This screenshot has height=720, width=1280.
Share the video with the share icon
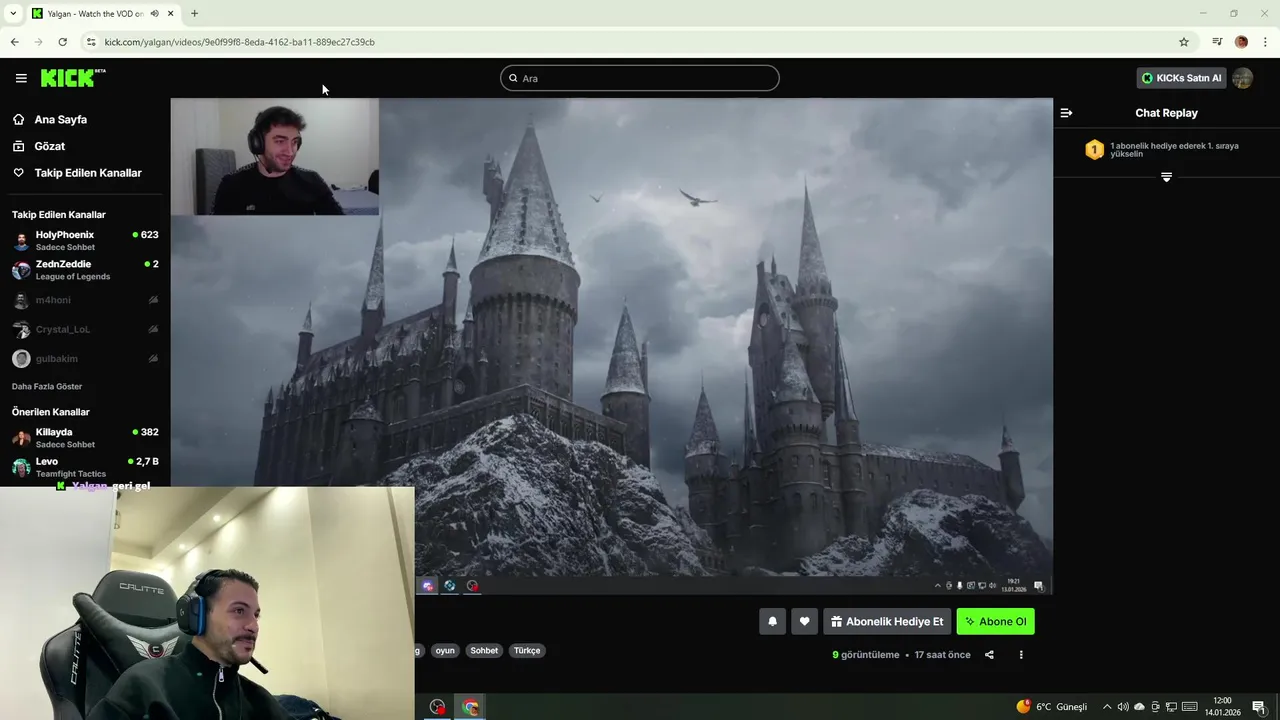(x=989, y=655)
